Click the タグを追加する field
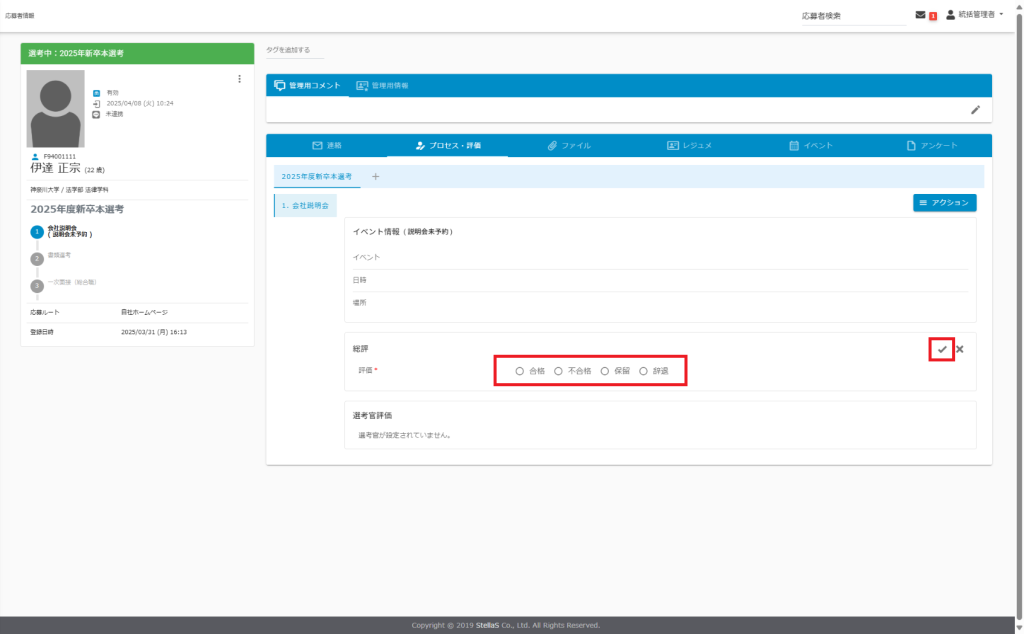Screen dimensions: 1024x634 tap(294, 50)
